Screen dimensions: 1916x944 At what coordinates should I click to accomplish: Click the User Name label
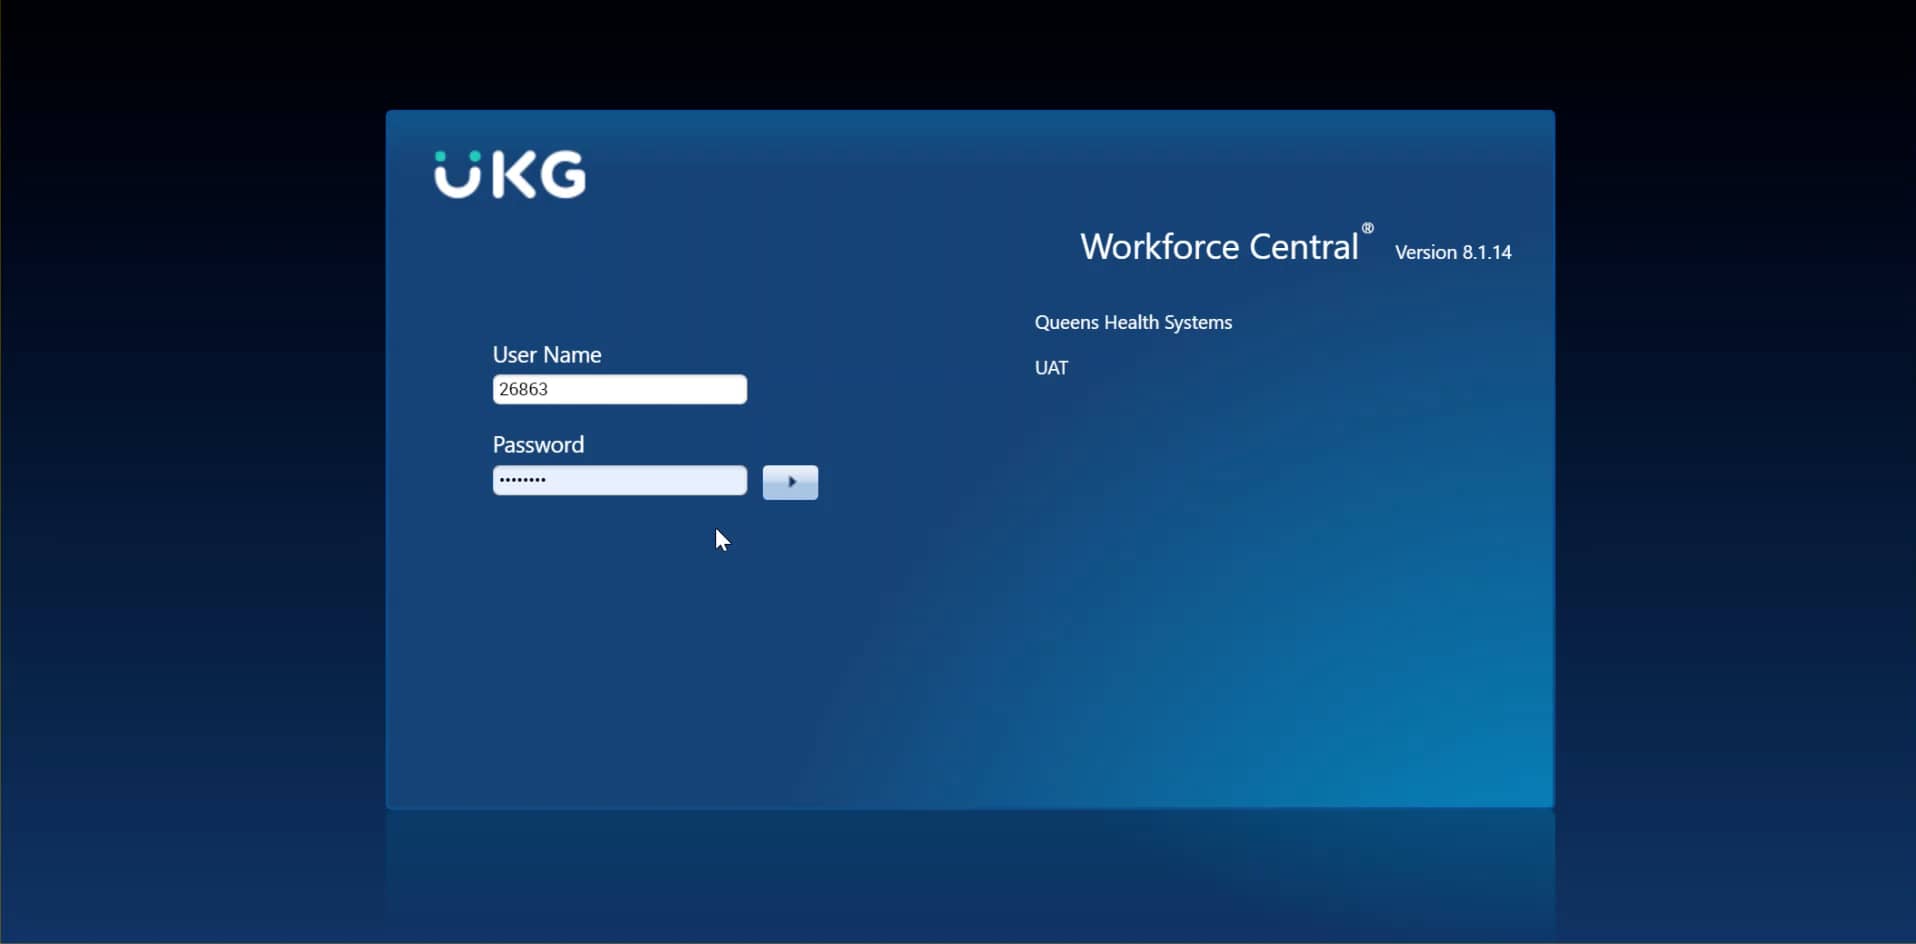click(546, 354)
